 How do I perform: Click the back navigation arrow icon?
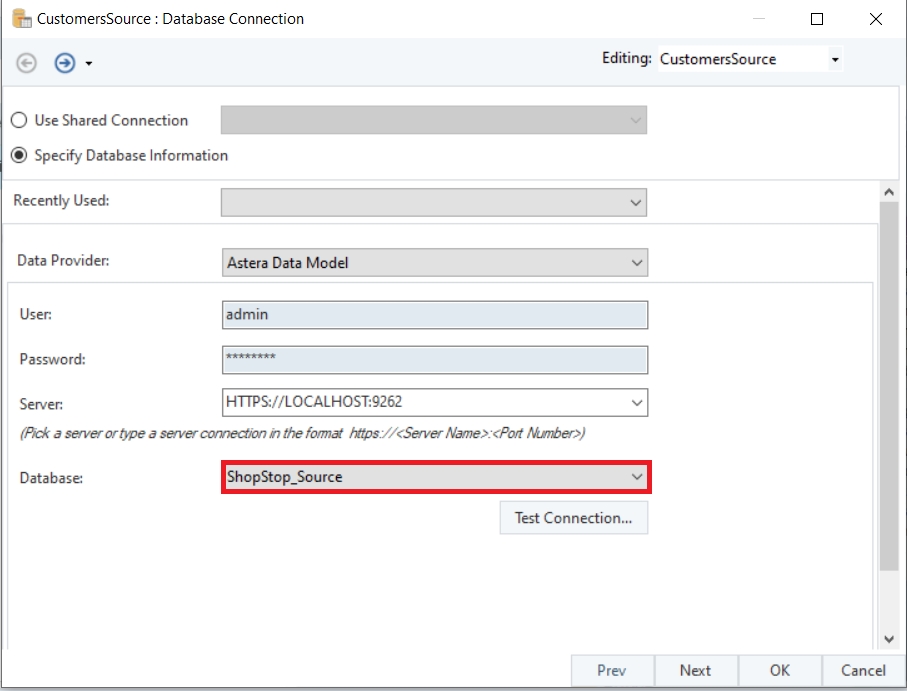(27, 63)
